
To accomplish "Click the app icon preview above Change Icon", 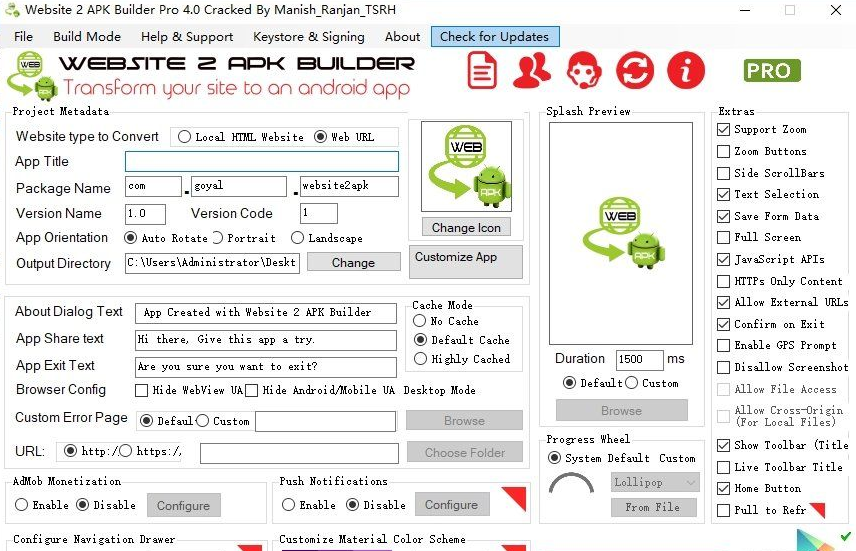I will (x=466, y=167).
